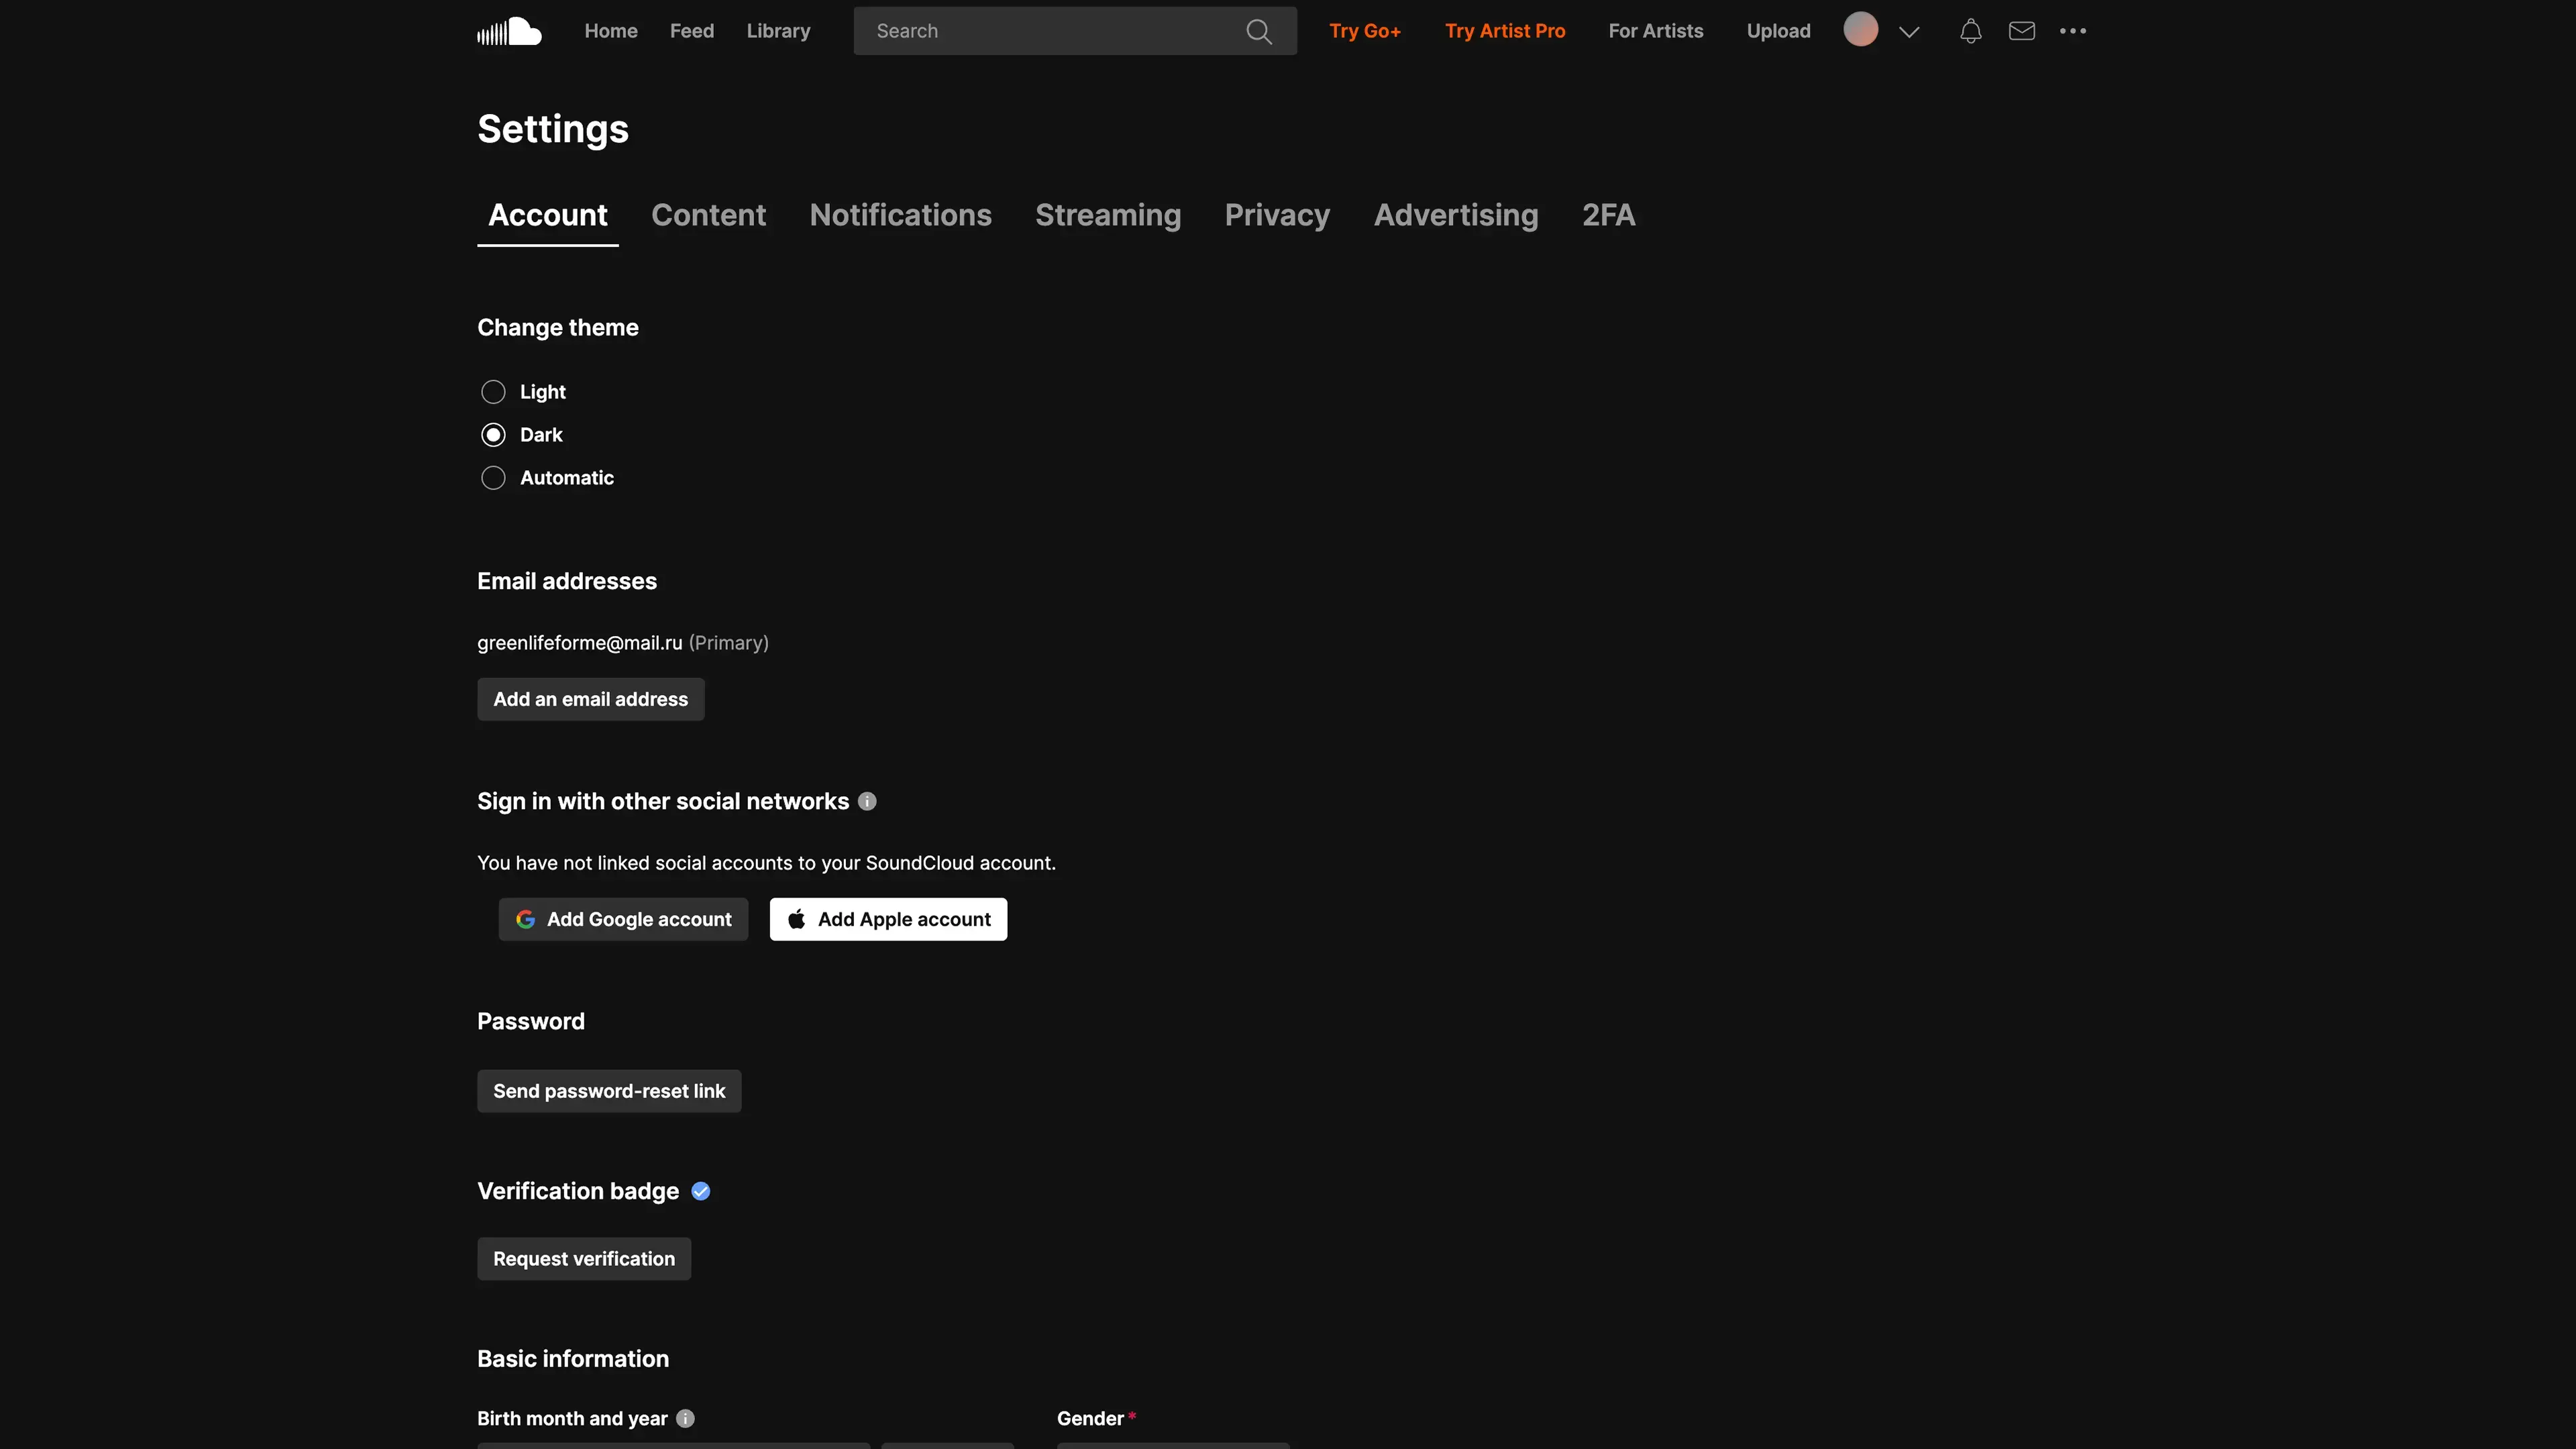Click Add an email address button

[590, 699]
